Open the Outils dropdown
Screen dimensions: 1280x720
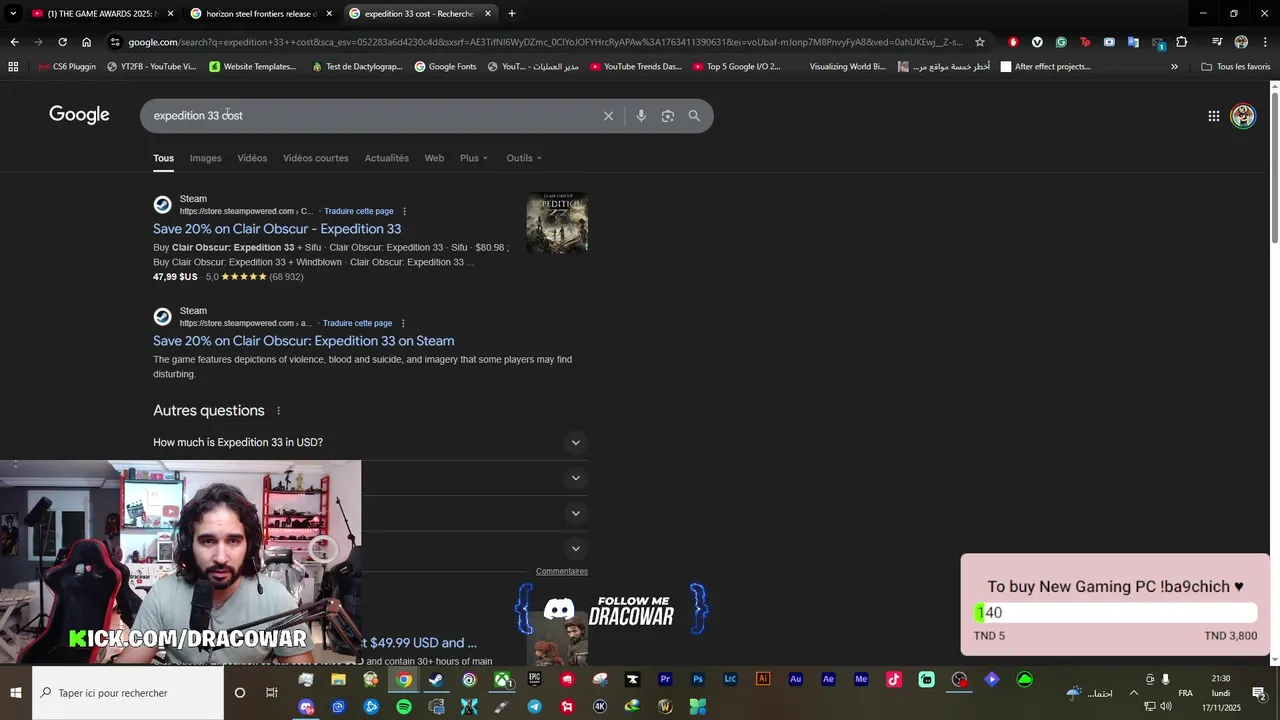click(x=524, y=158)
